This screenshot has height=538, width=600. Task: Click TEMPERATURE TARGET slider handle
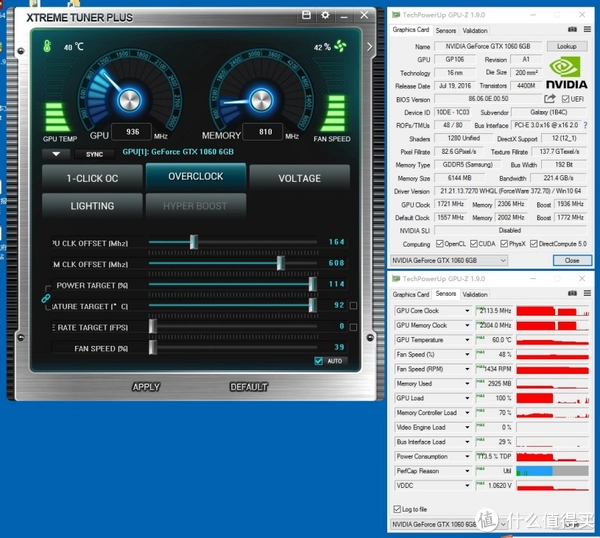click(313, 305)
